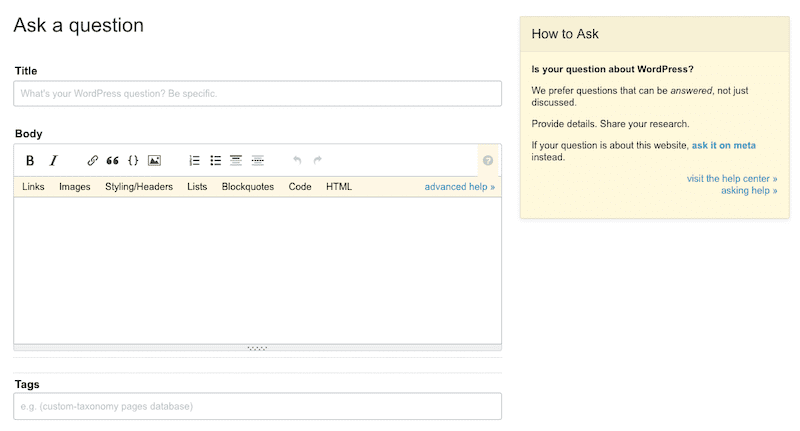
Task: Create a bulleted list
Action: pyautogui.click(x=216, y=160)
